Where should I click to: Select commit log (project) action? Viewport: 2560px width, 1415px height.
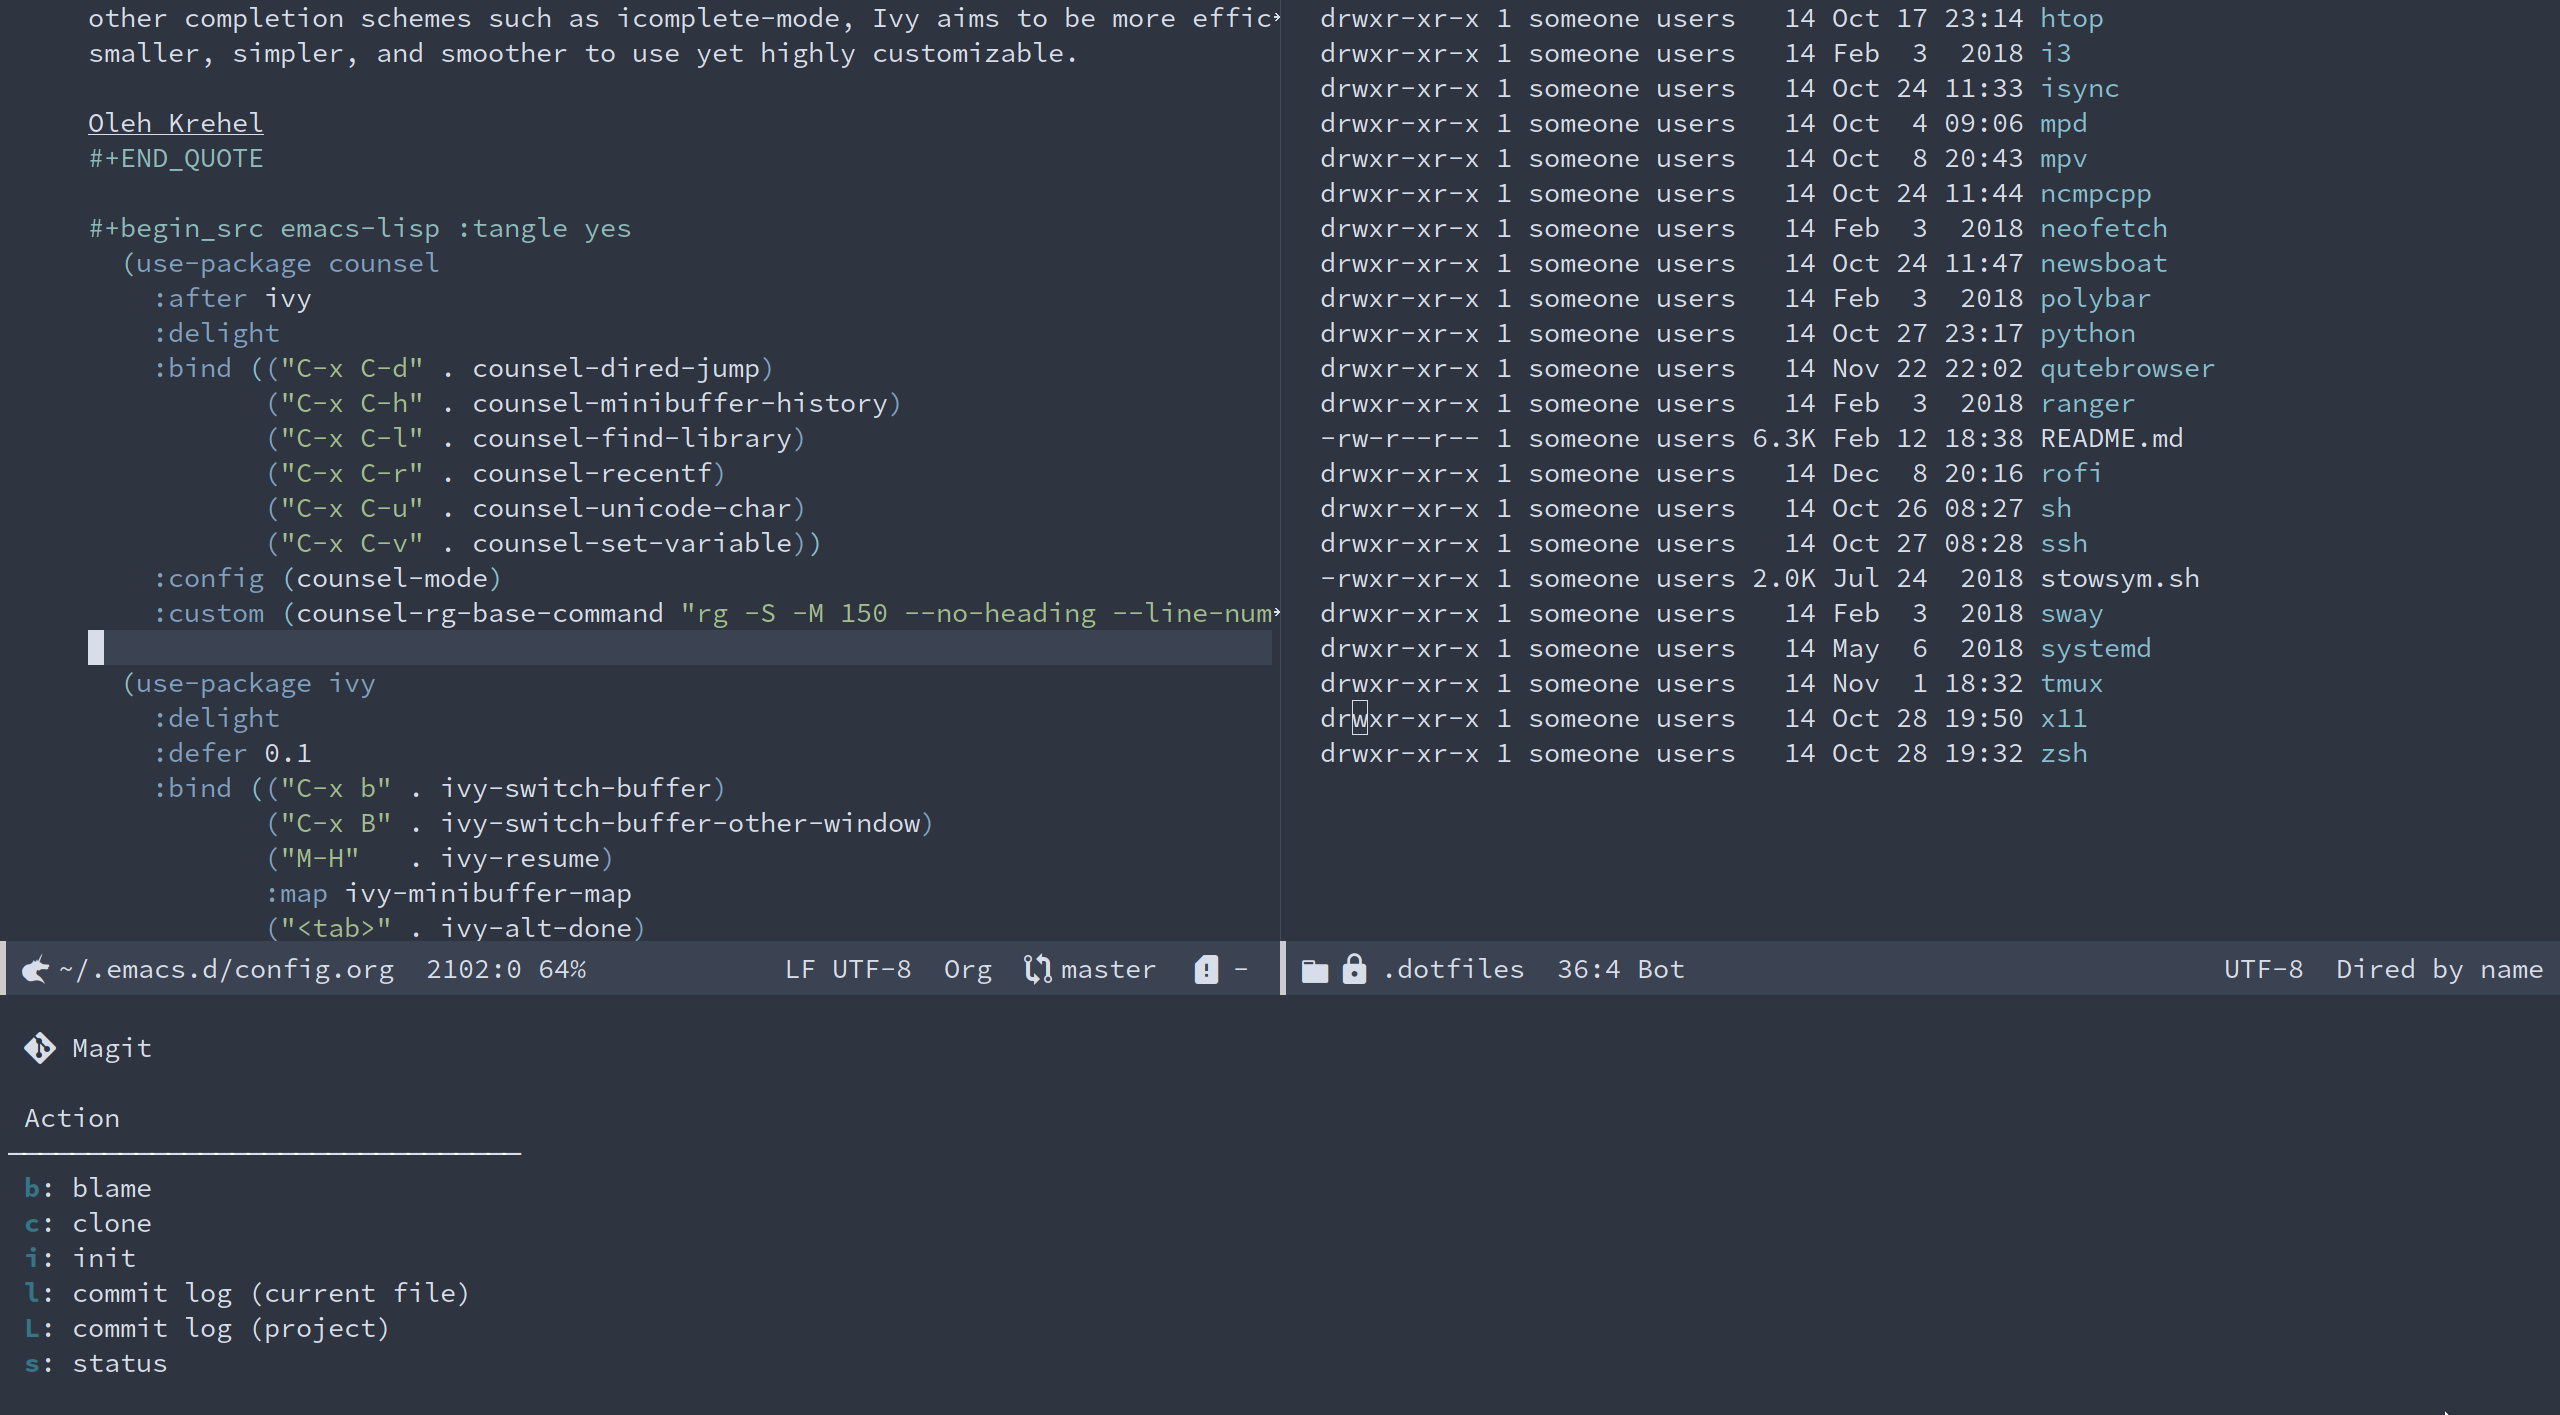click(x=230, y=1328)
